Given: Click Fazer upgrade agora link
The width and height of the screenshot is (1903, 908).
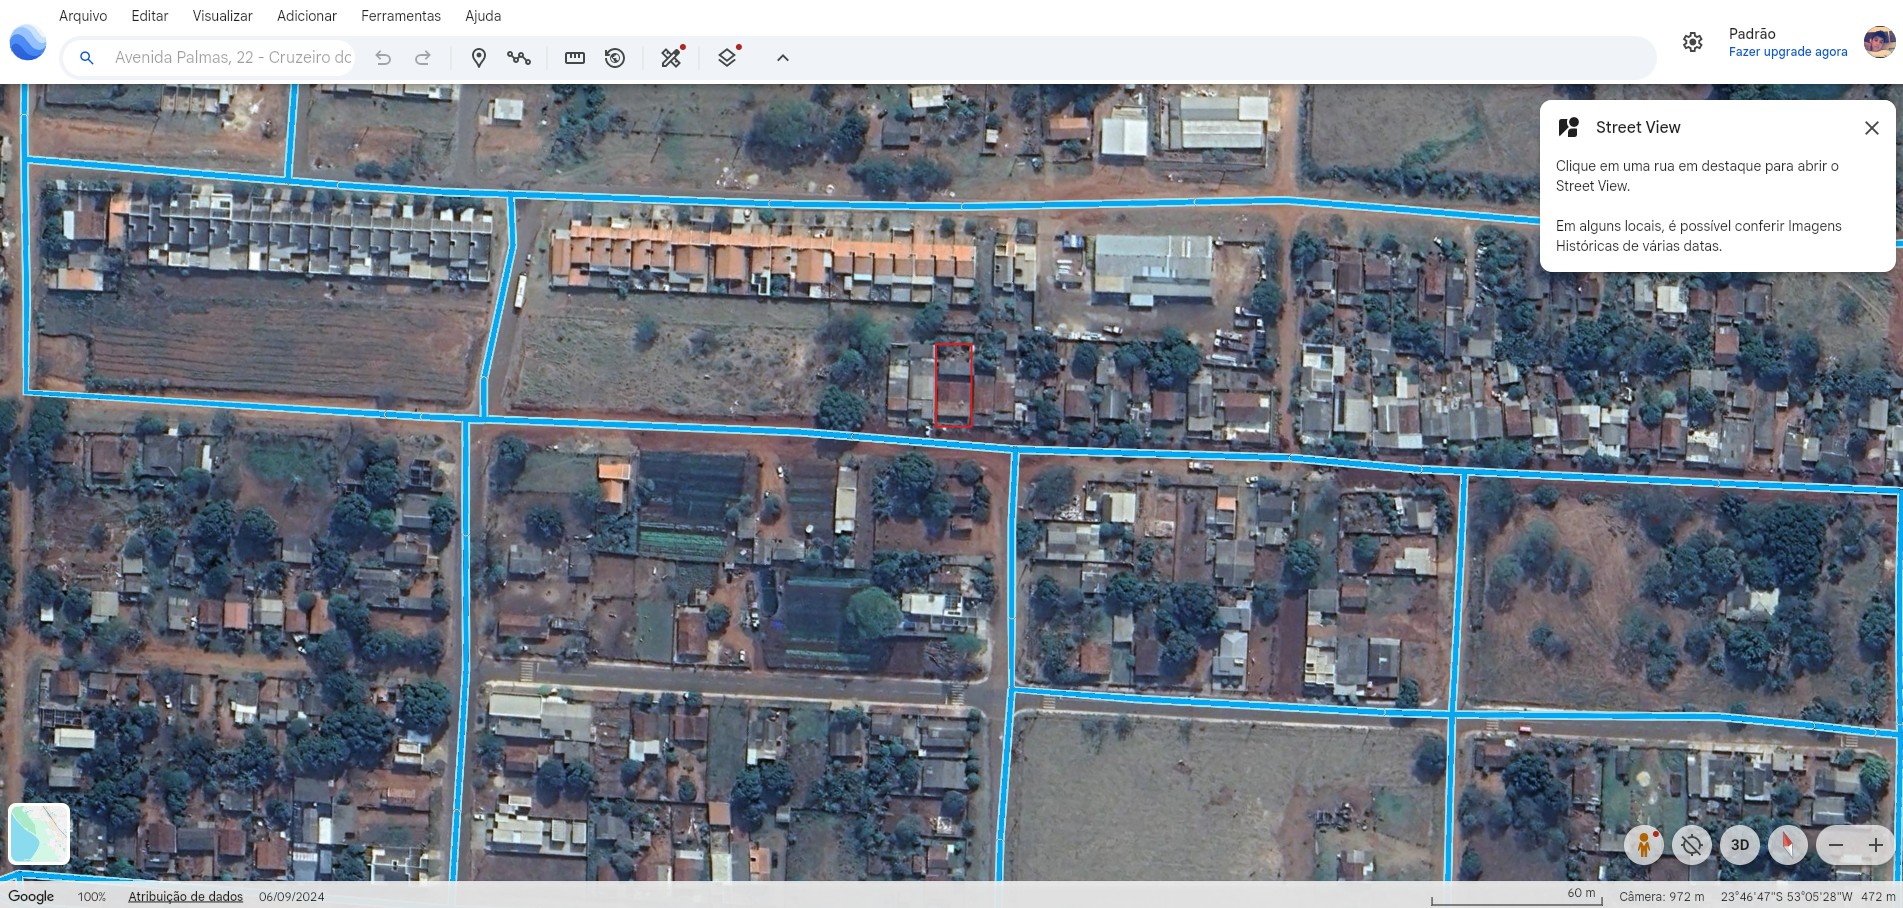Looking at the screenshot, I should (1788, 52).
